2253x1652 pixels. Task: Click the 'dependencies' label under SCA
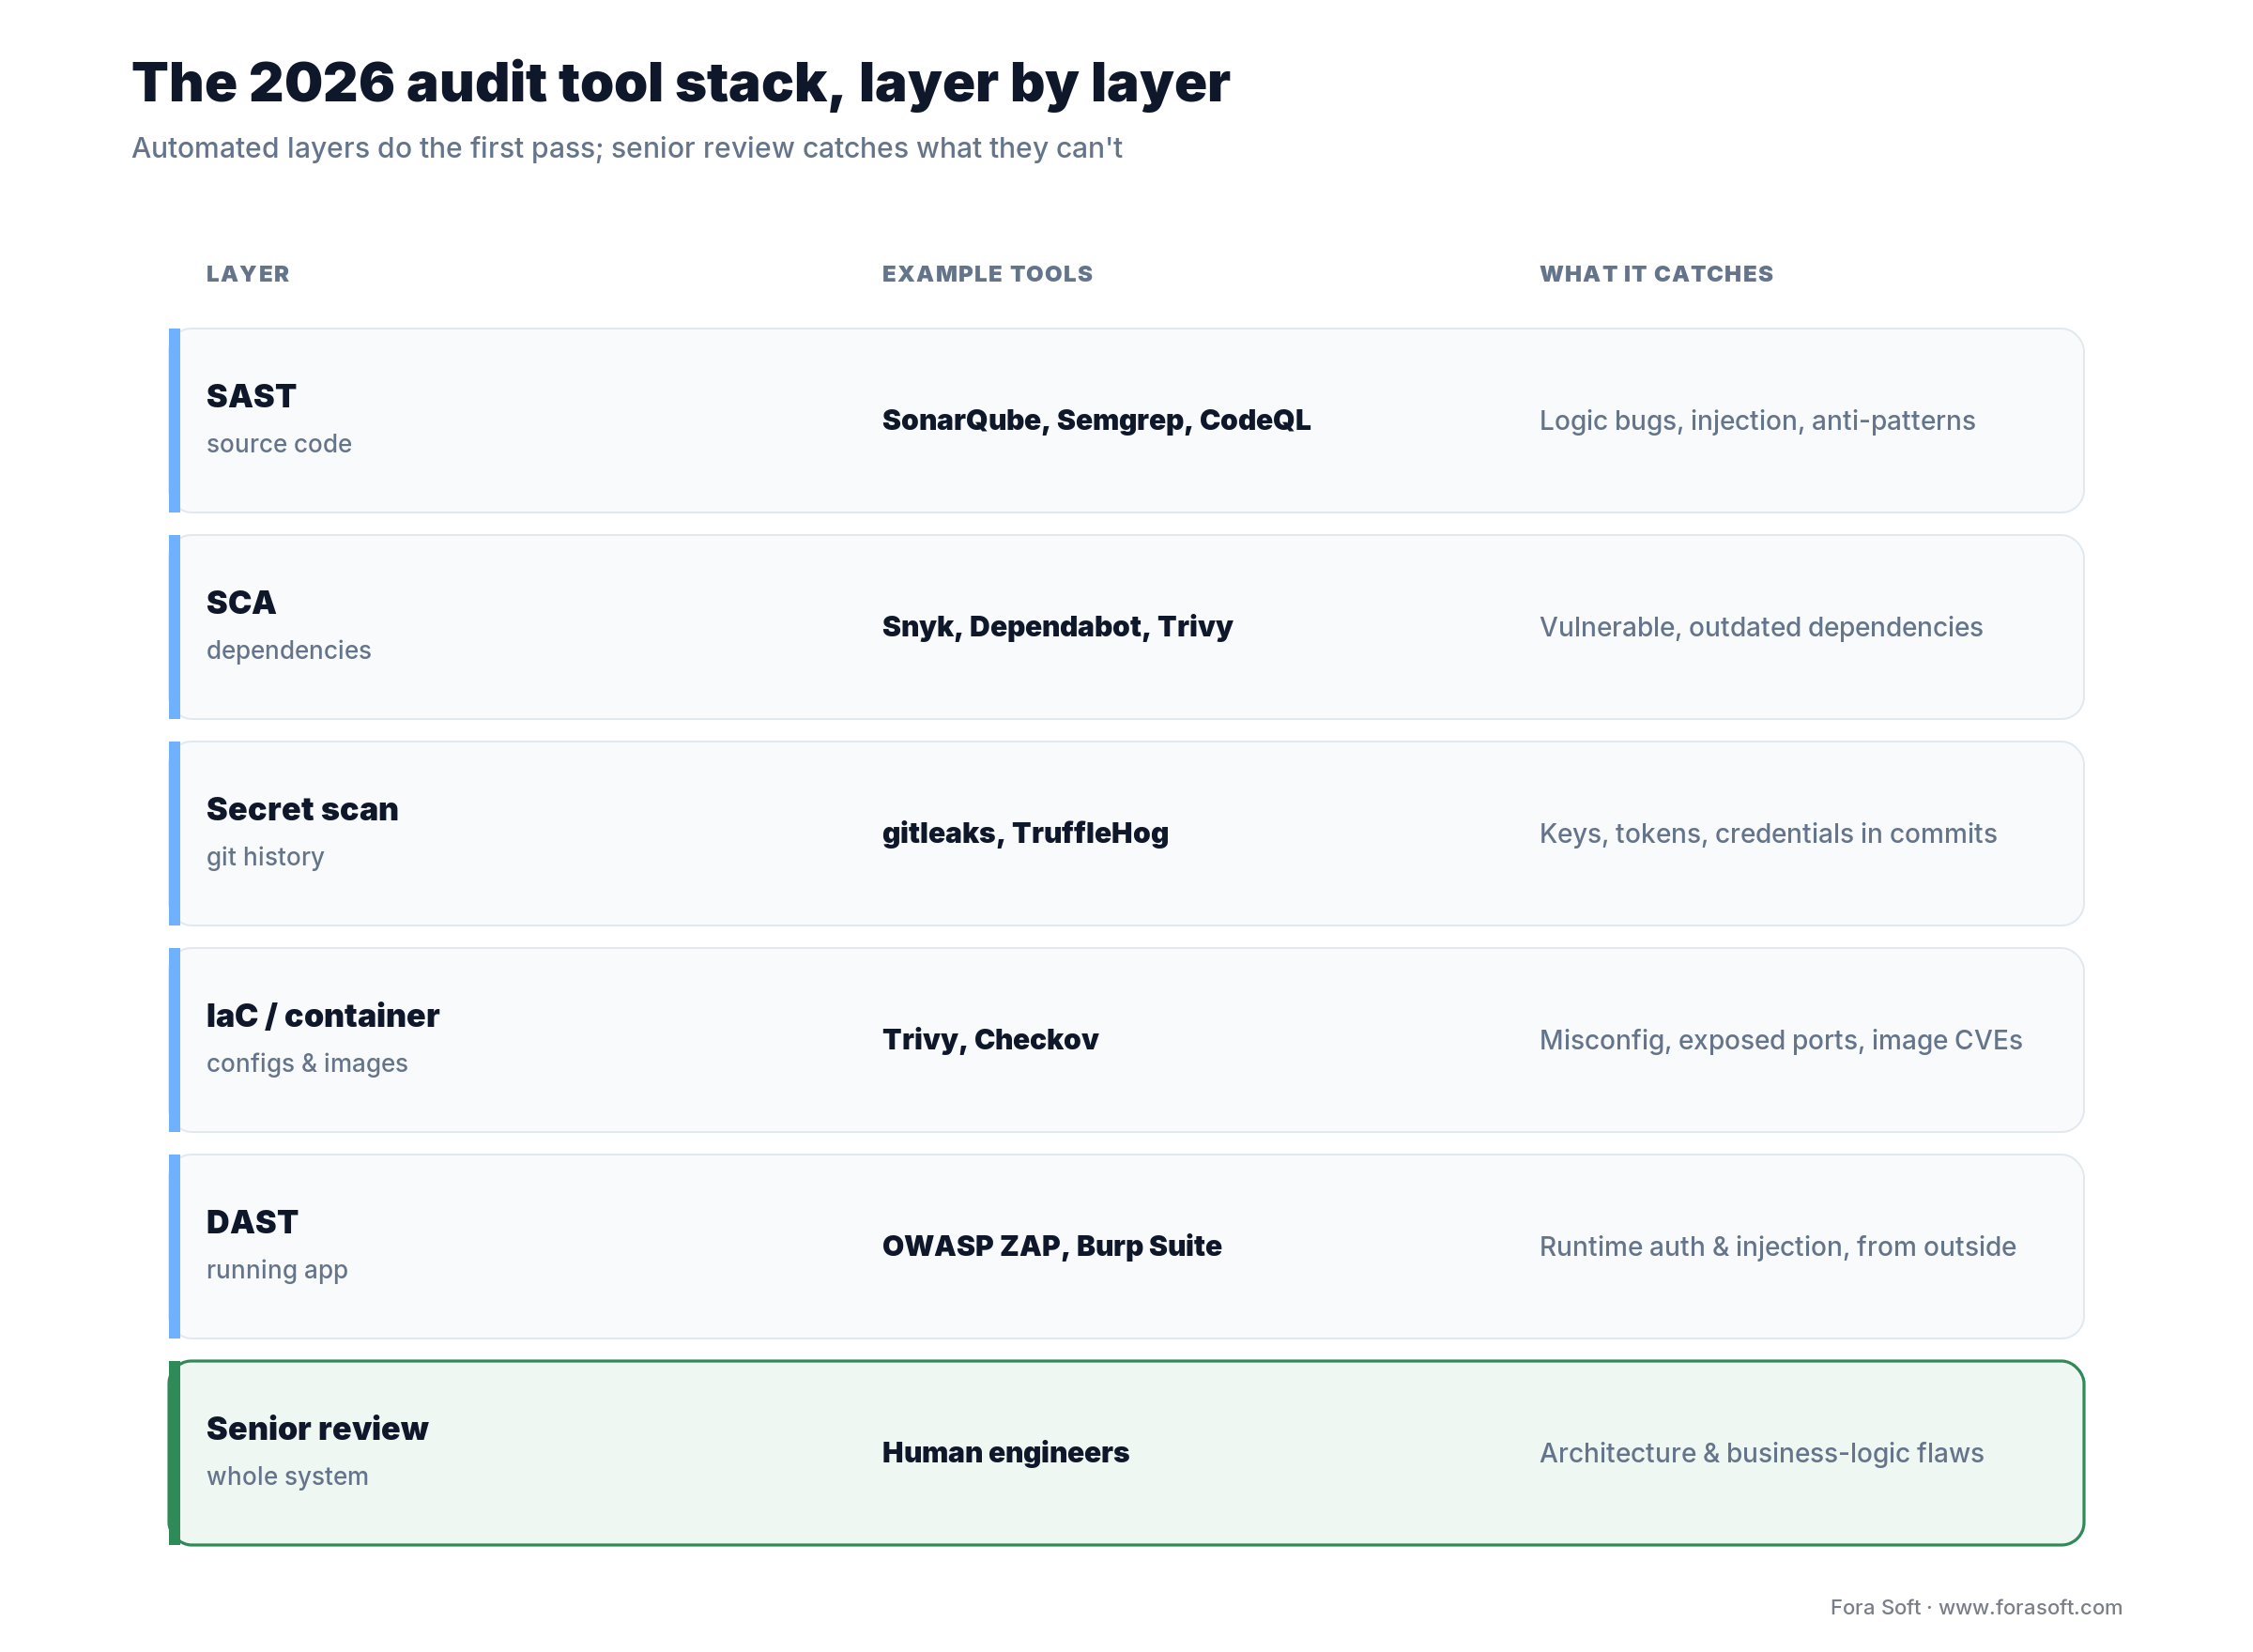tap(289, 650)
